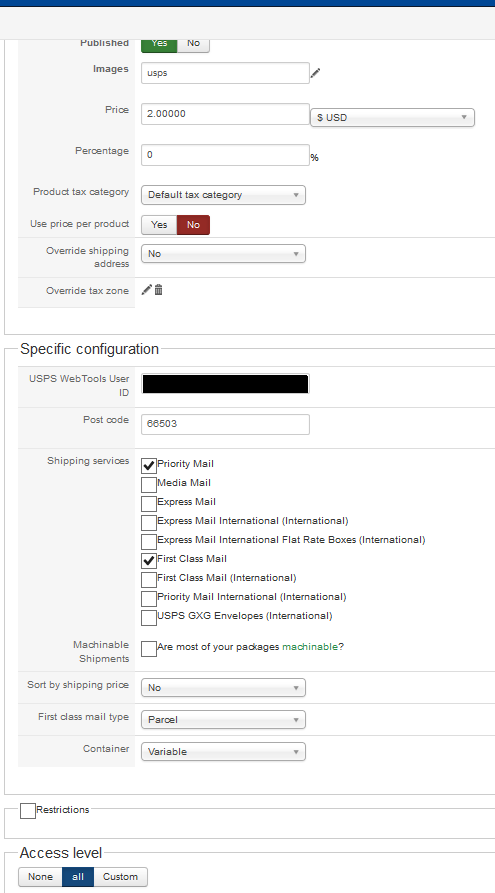Click into the Post code field
This screenshot has height=893, width=495.
226,424
